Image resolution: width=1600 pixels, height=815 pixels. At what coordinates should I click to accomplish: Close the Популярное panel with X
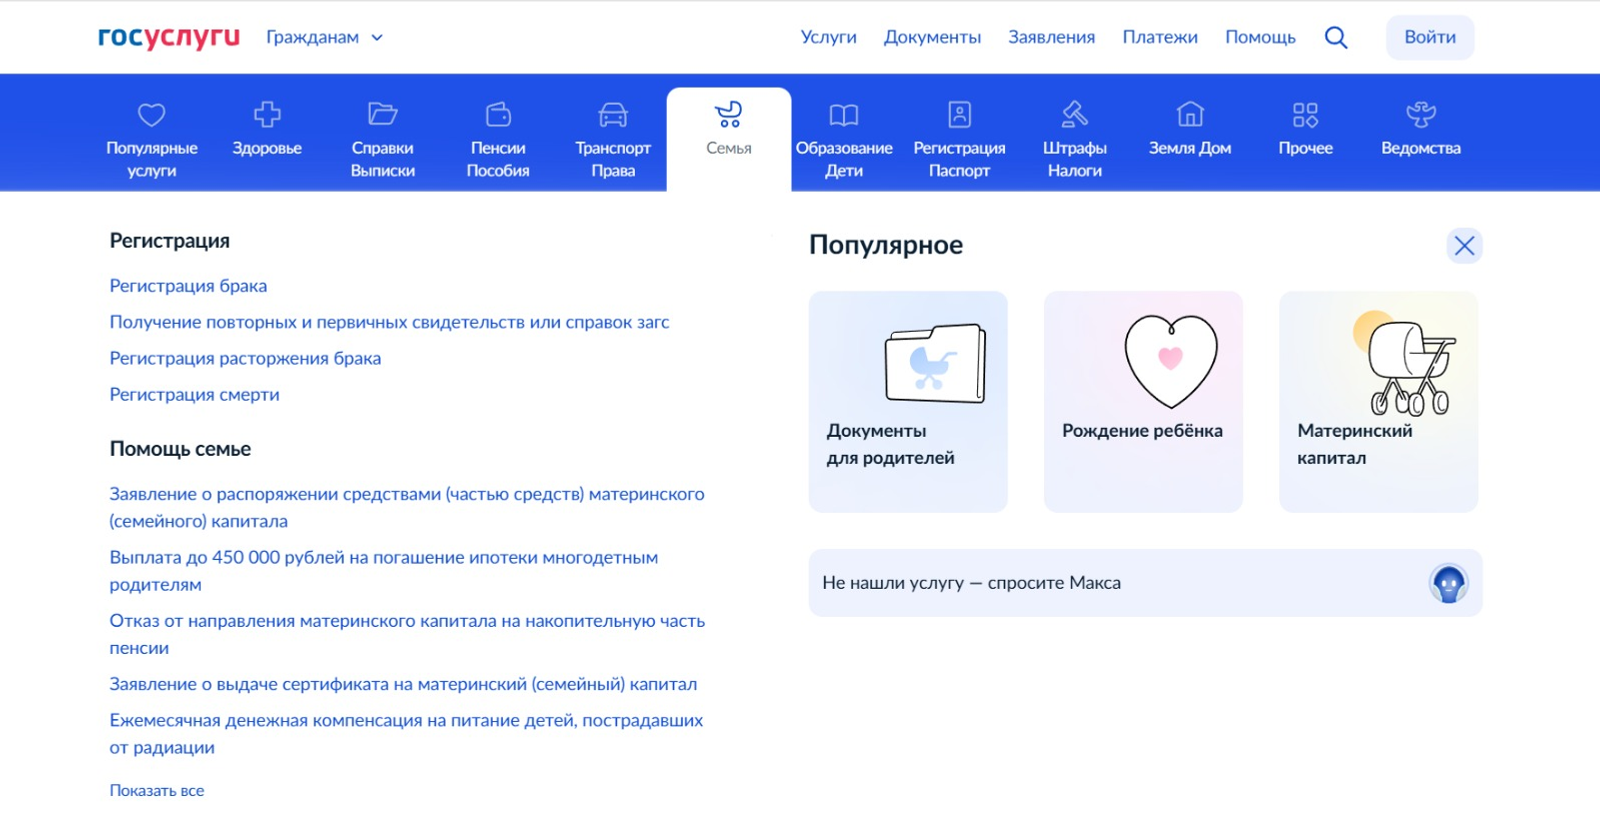[1464, 246]
